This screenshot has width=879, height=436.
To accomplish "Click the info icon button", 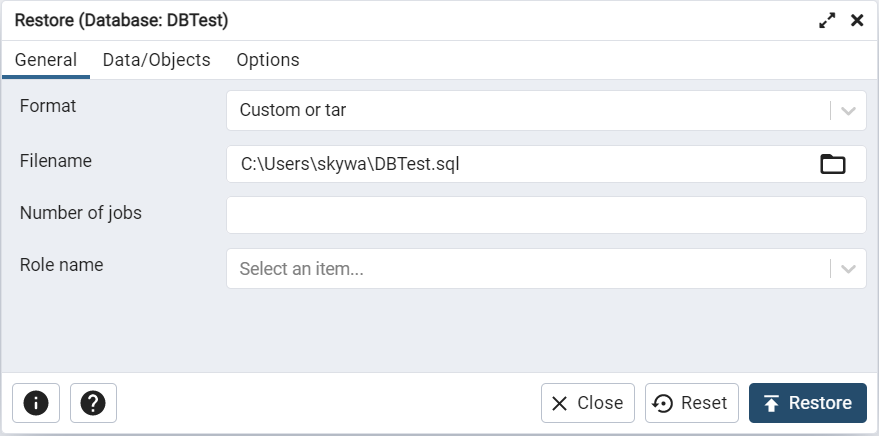I will tap(36, 403).
